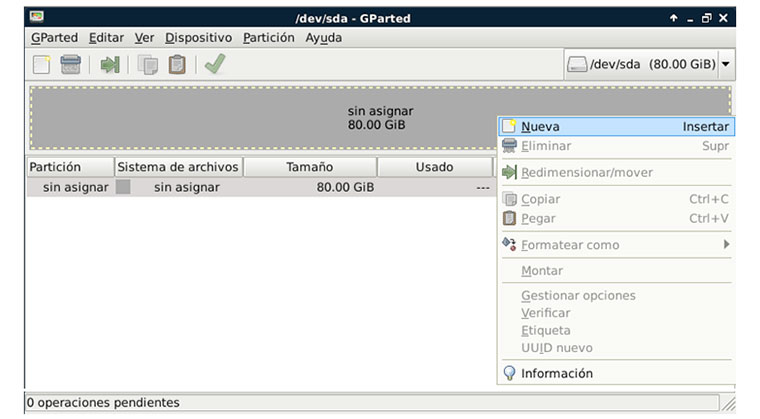Click the 'sin asignar' file system cell

[x=187, y=187]
